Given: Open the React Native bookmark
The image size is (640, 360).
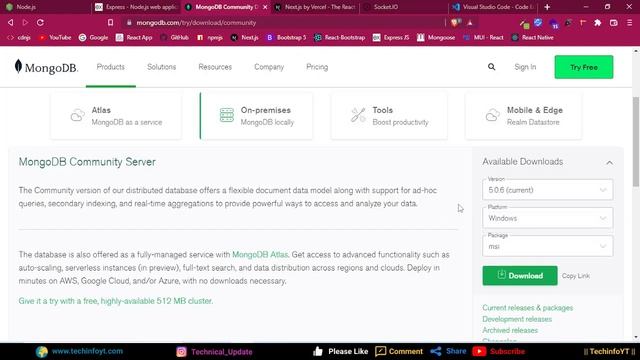Looking at the screenshot, I should [x=533, y=38].
